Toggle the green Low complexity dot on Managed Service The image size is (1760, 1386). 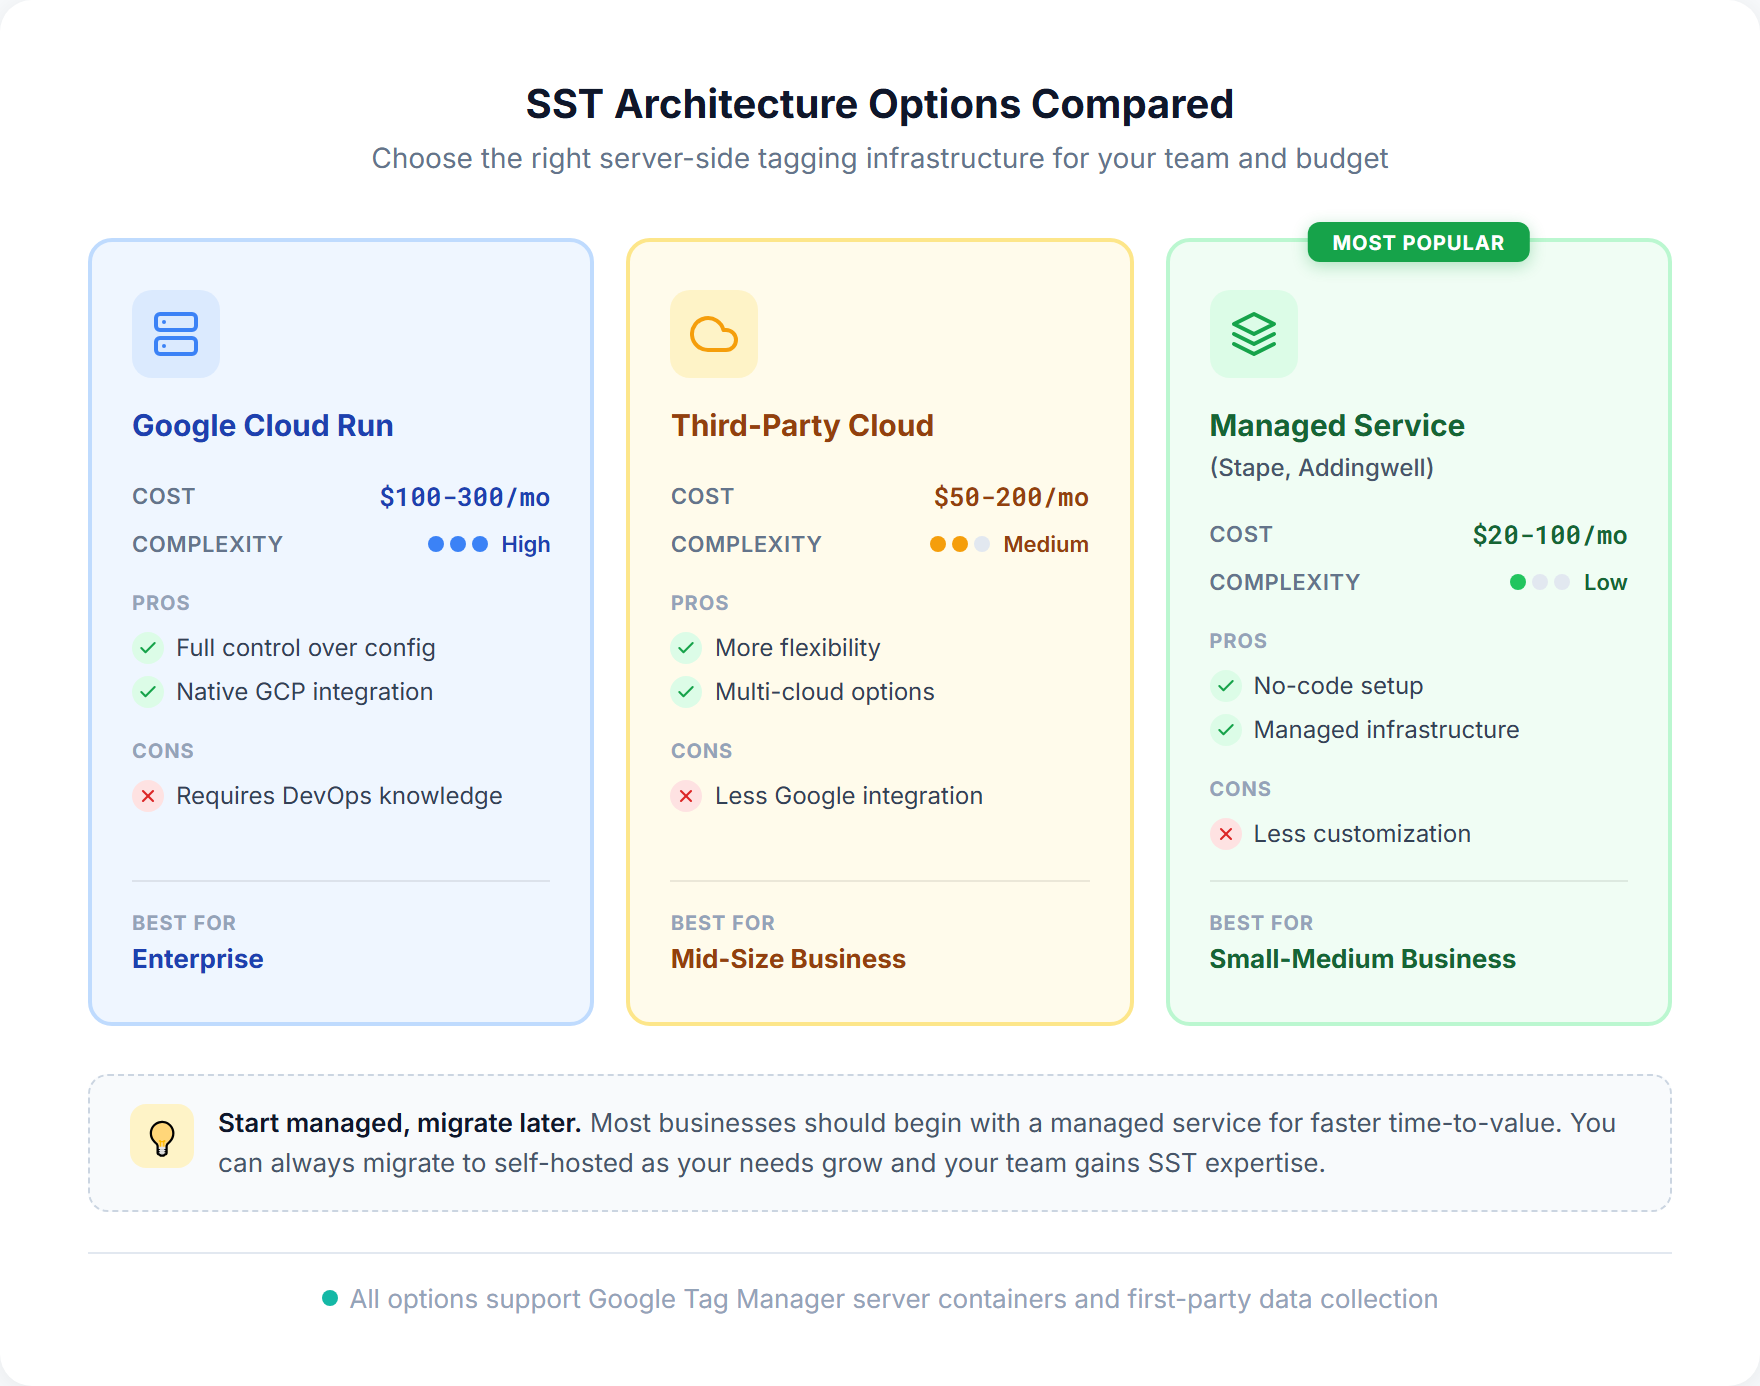[x=1517, y=582]
